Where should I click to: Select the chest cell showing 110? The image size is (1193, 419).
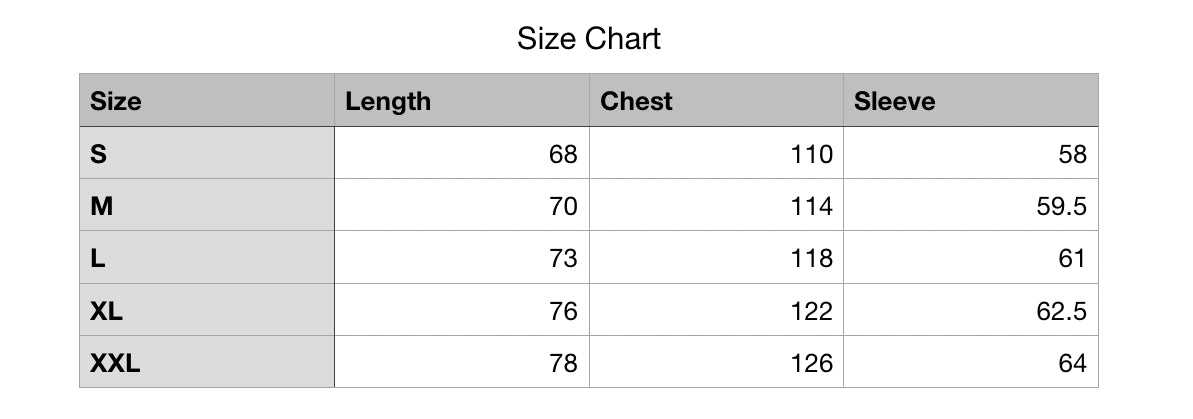(810, 154)
